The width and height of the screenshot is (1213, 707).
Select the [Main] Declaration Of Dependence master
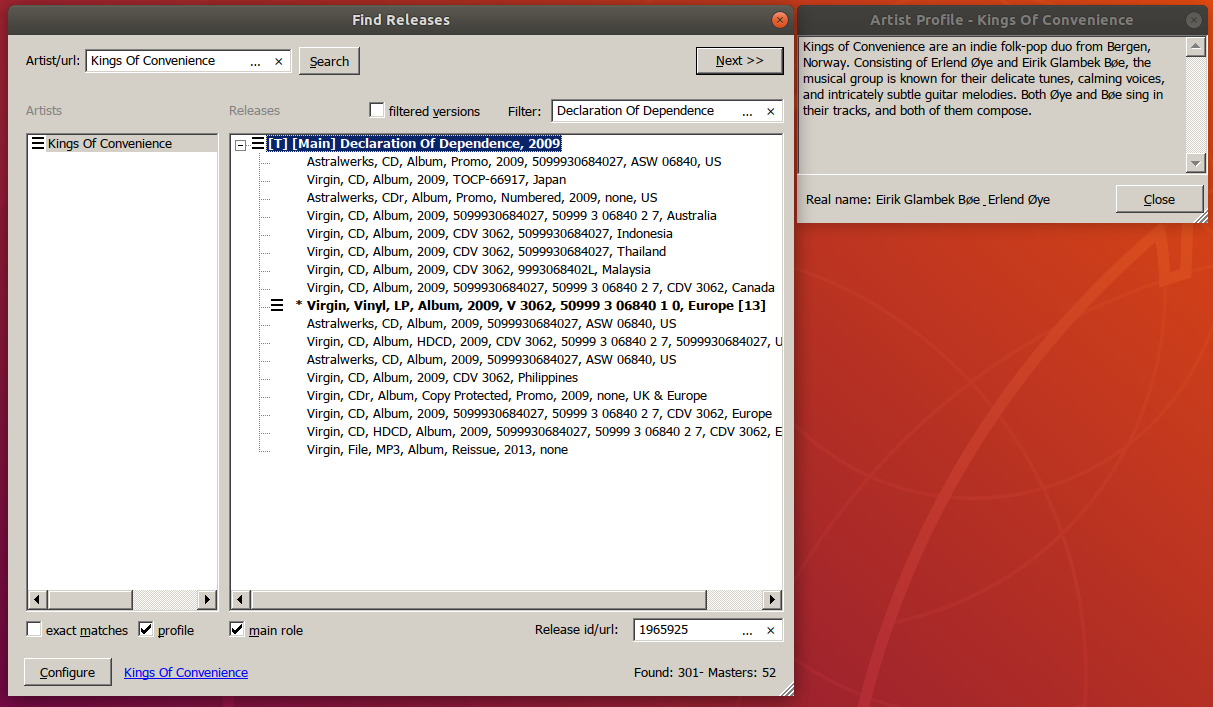(x=414, y=144)
